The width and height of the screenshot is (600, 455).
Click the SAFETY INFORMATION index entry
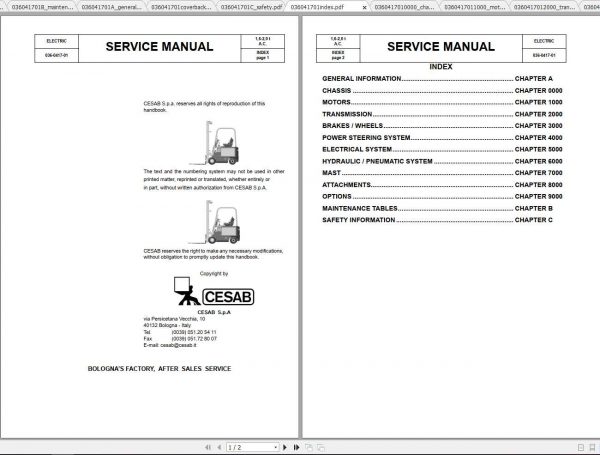(437, 220)
